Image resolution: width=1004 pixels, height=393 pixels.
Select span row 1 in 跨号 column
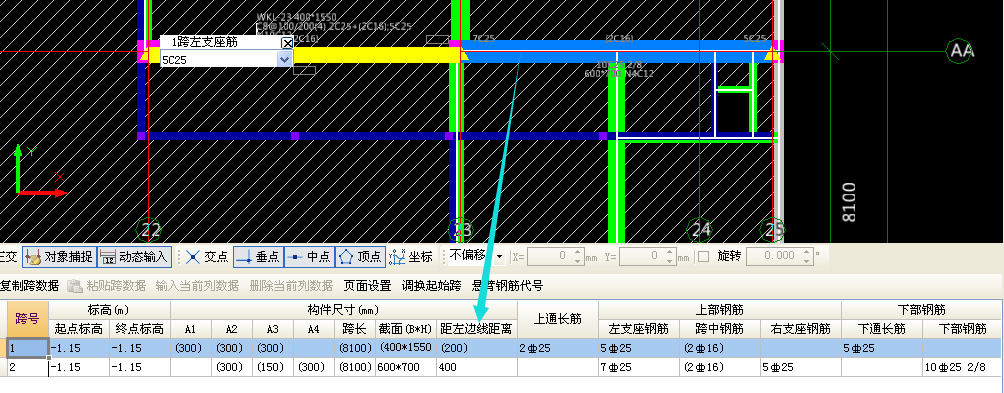[x=28, y=348]
